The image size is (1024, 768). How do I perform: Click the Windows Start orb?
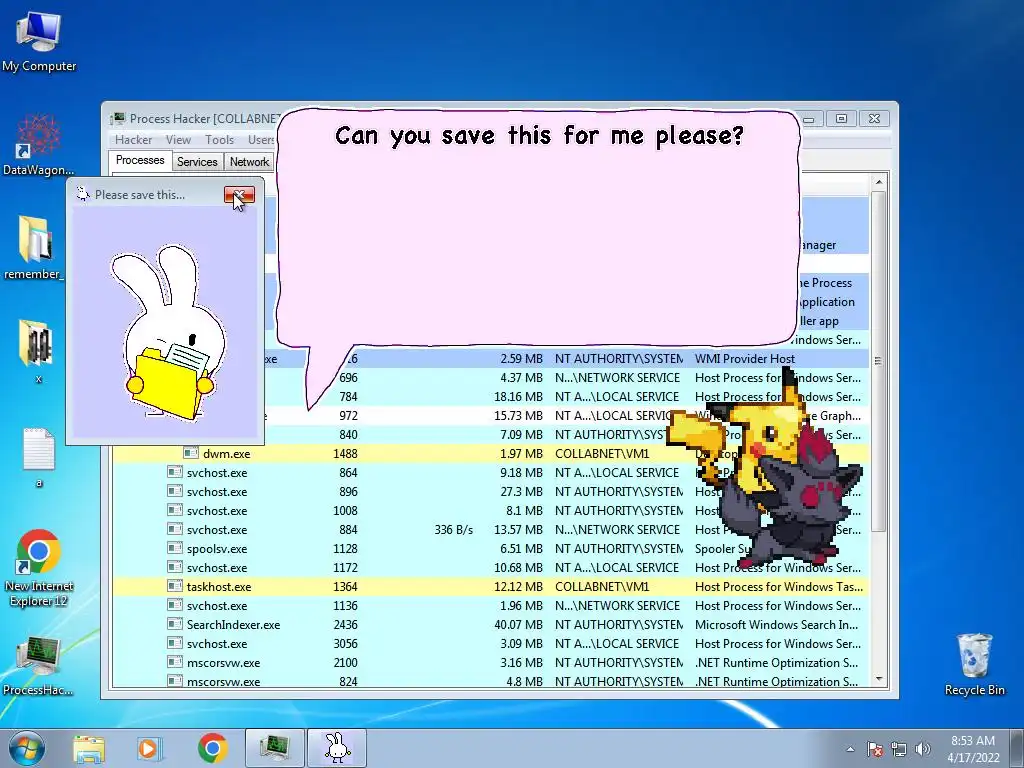click(26, 748)
